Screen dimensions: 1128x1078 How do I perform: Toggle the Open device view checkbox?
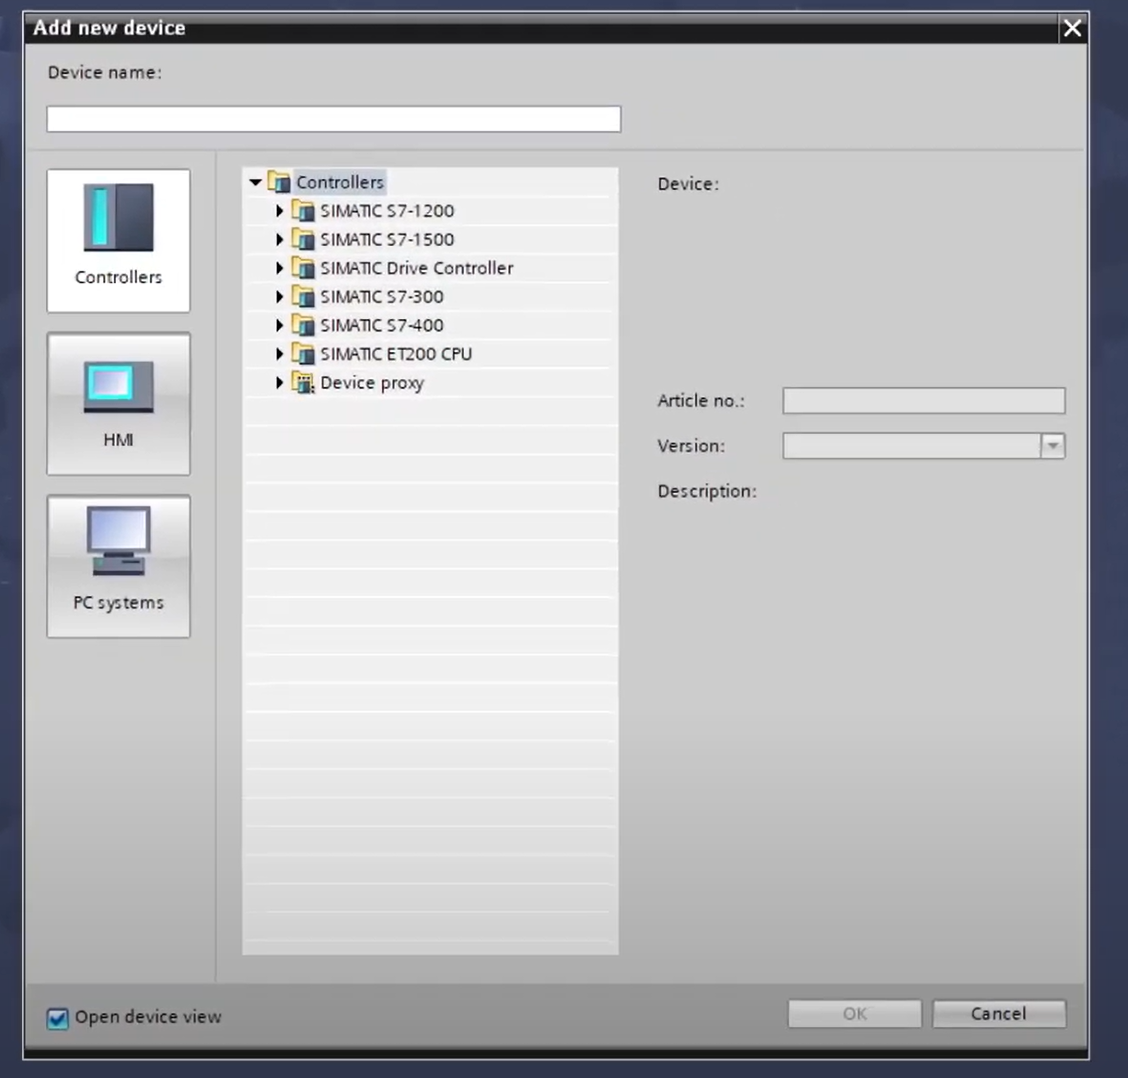coord(58,1018)
